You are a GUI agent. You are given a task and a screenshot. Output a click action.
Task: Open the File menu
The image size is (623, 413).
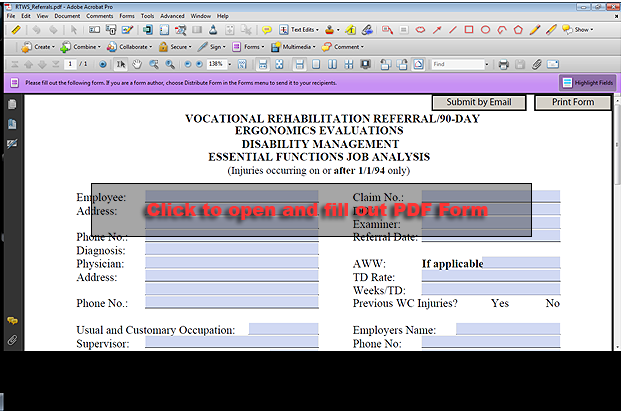point(11,16)
